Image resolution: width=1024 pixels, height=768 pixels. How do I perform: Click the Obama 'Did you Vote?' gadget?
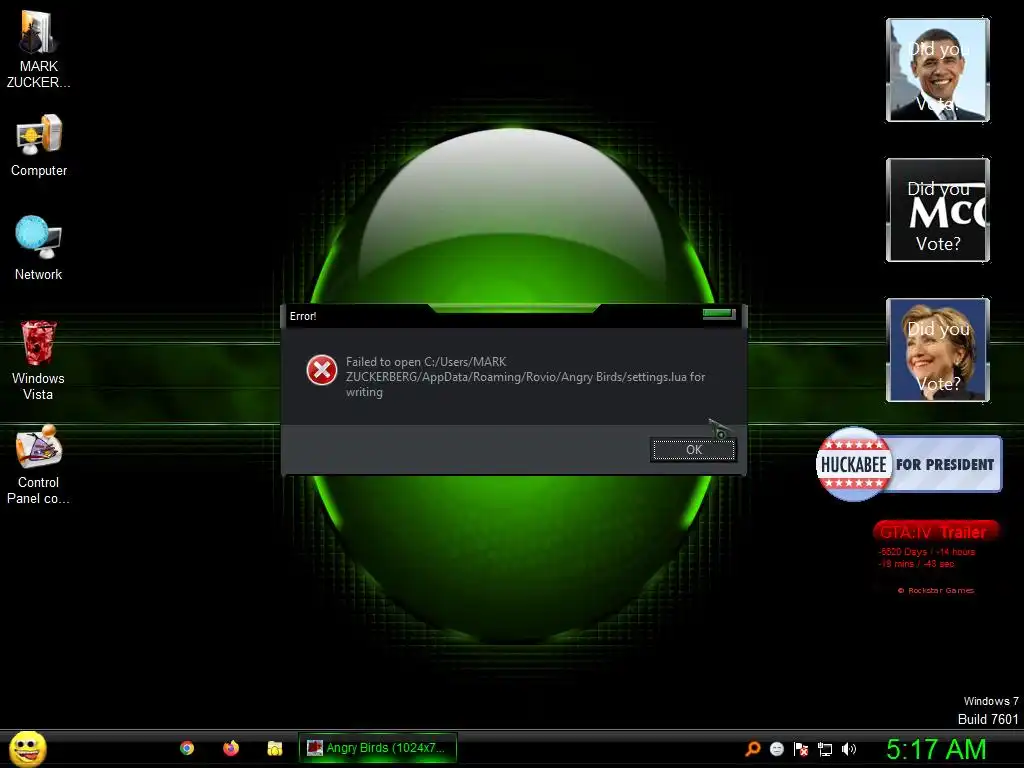938,70
